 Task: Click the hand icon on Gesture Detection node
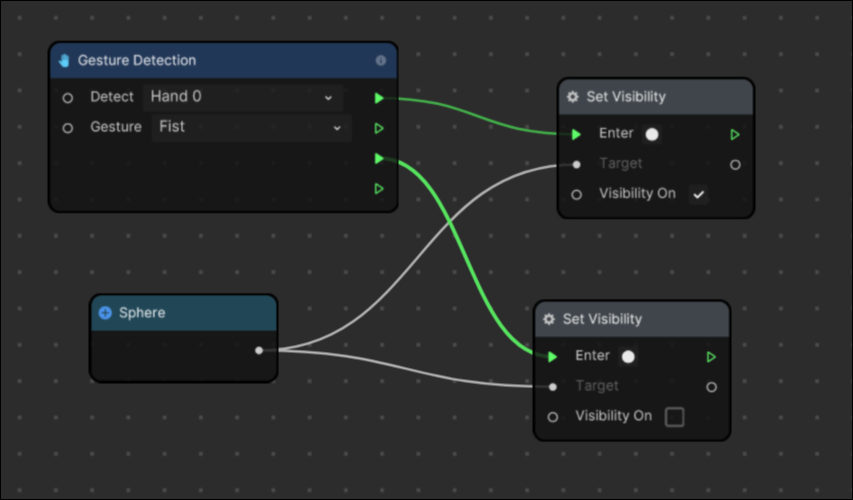[64, 60]
